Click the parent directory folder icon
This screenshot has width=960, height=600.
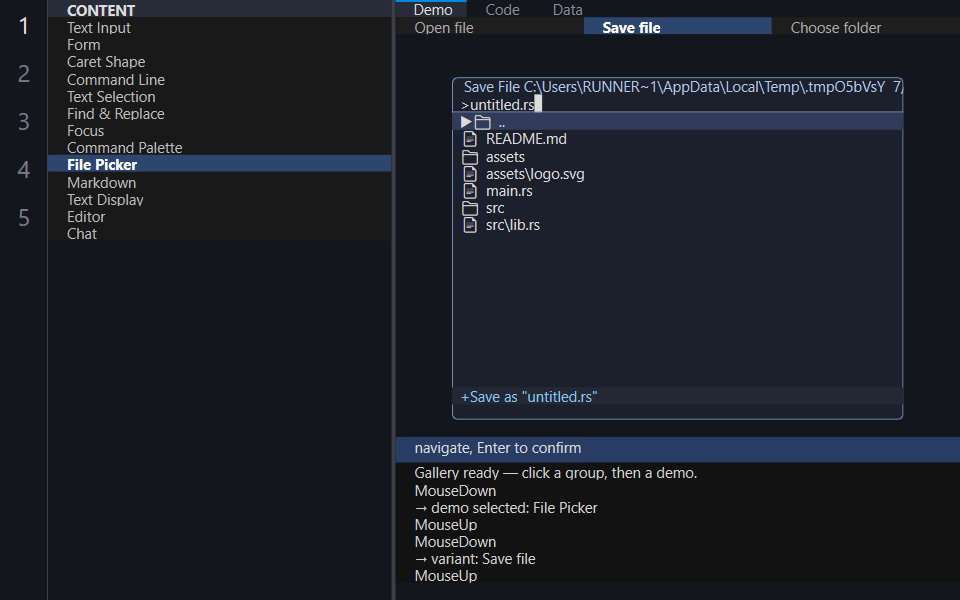482,122
